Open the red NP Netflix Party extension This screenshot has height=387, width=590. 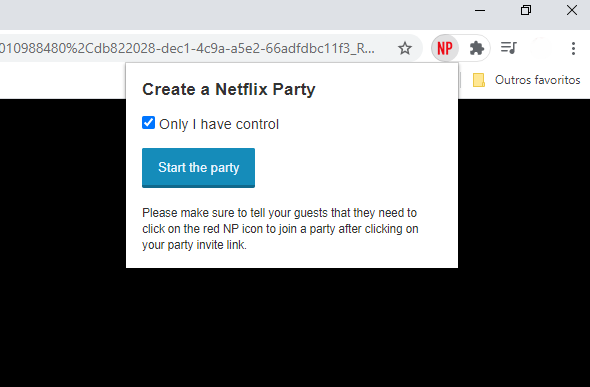click(445, 48)
